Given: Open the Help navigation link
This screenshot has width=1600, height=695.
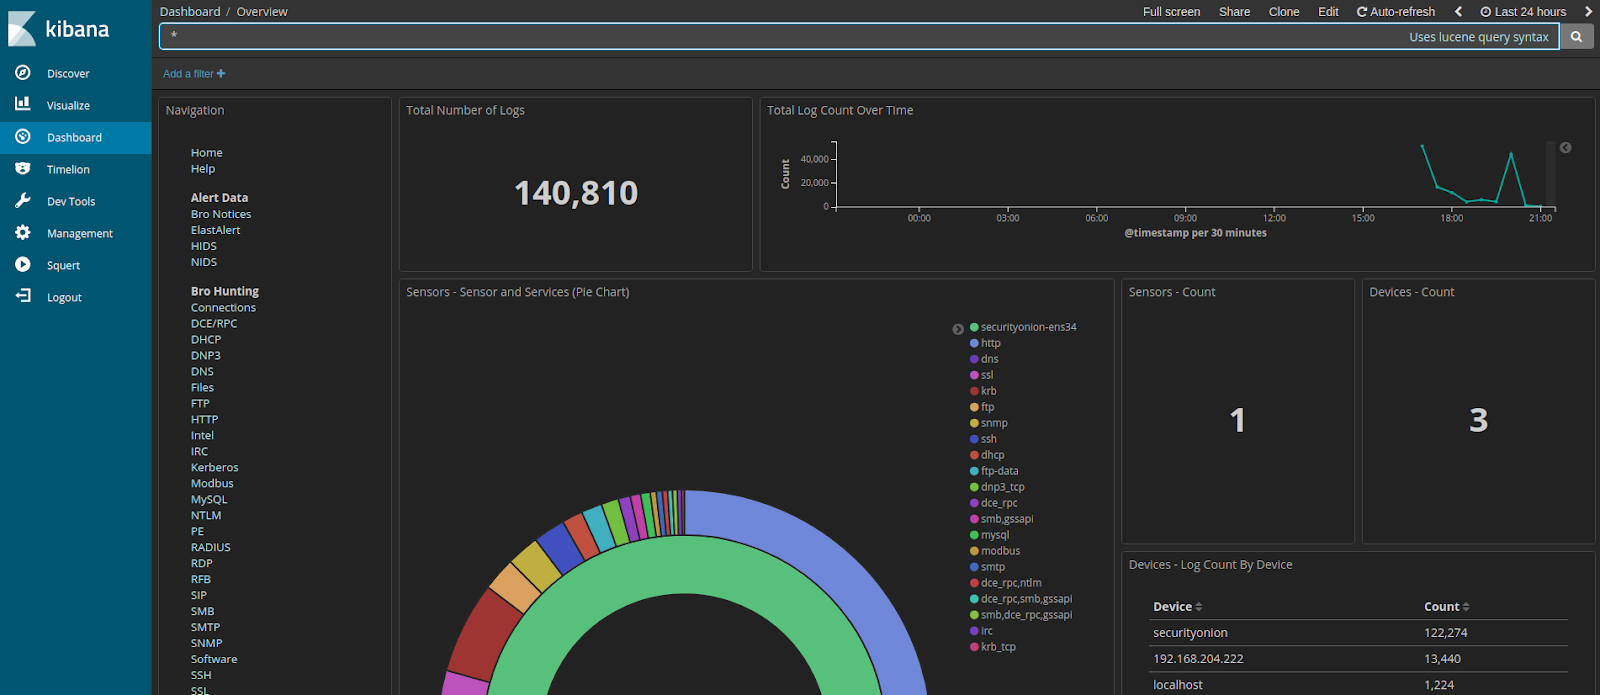Looking at the screenshot, I should tap(203, 169).
